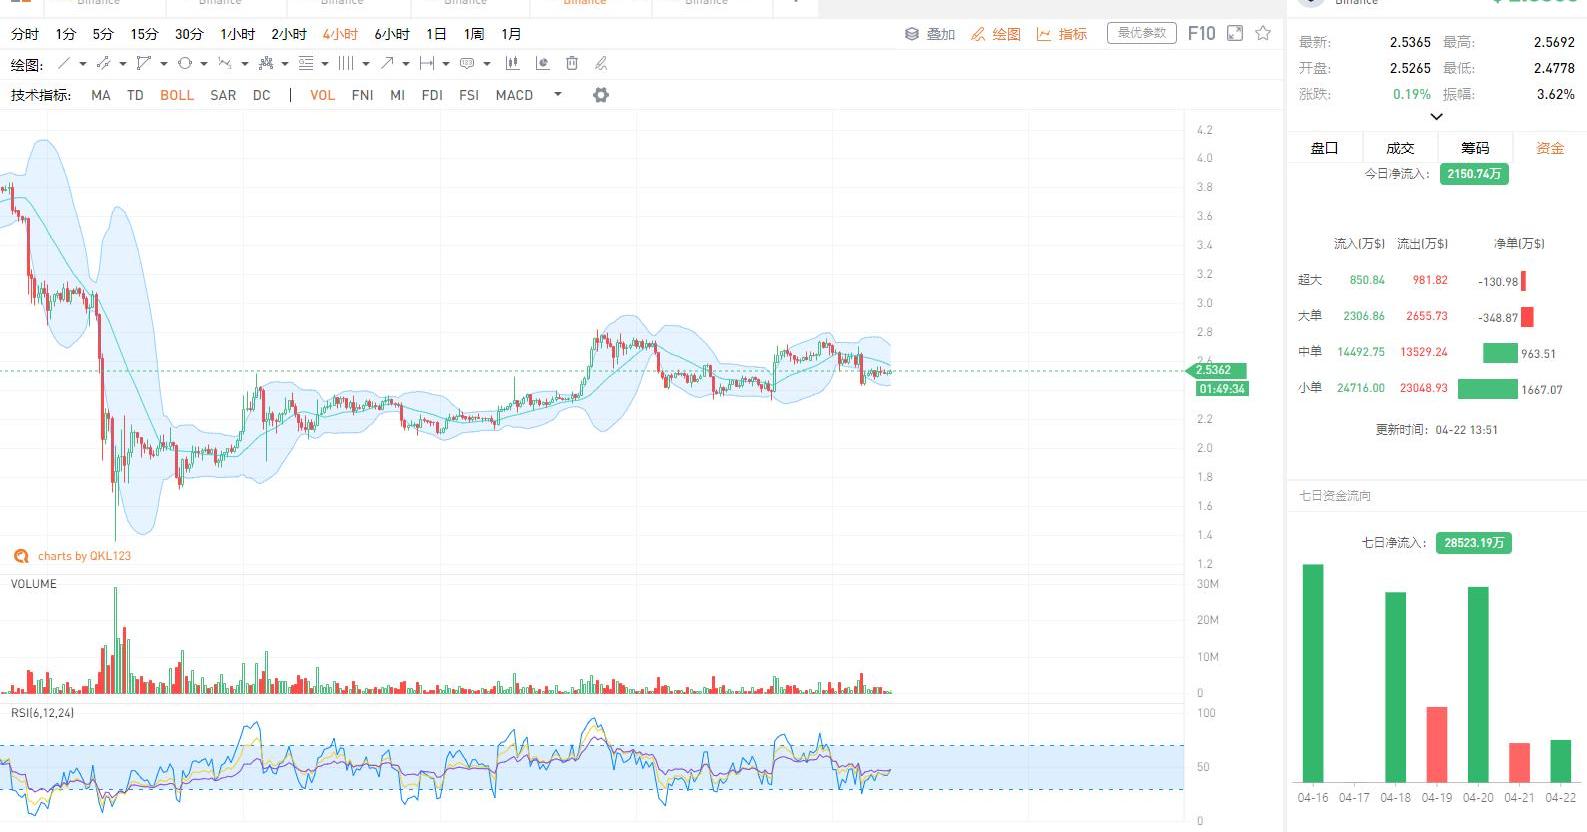Expand more indicators dropdown after MACD
This screenshot has width=1587, height=832.
558,95
